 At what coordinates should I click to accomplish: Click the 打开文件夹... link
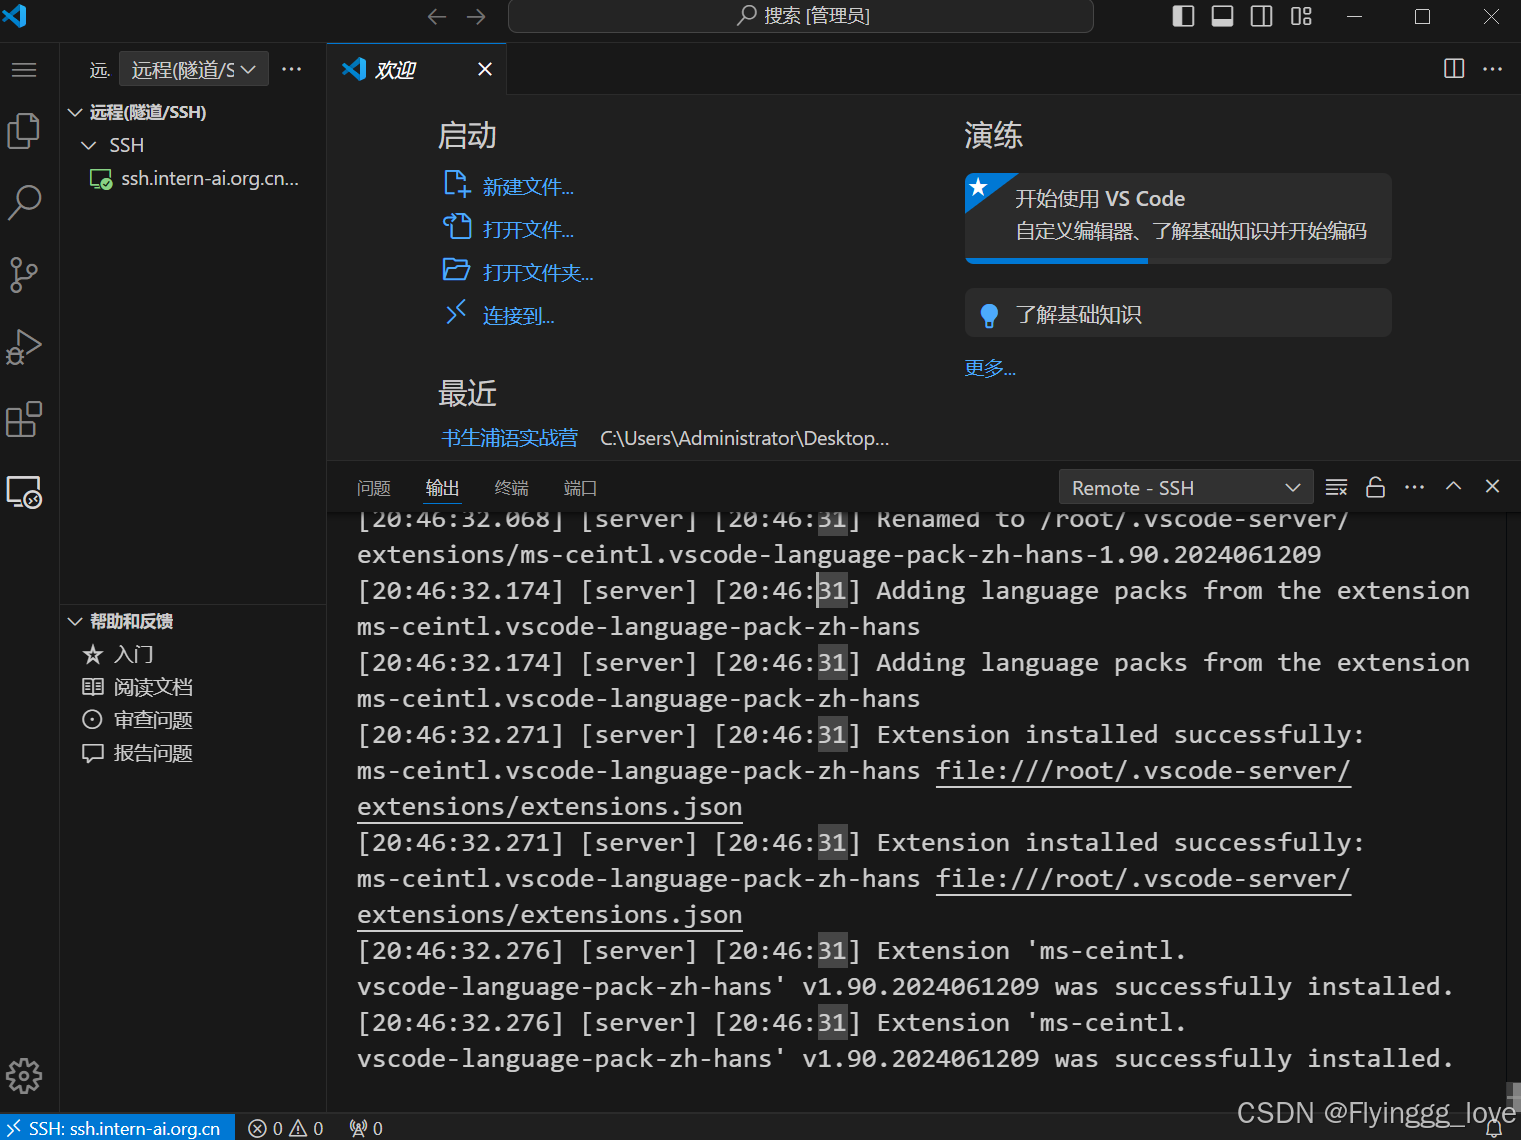[x=538, y=273]
